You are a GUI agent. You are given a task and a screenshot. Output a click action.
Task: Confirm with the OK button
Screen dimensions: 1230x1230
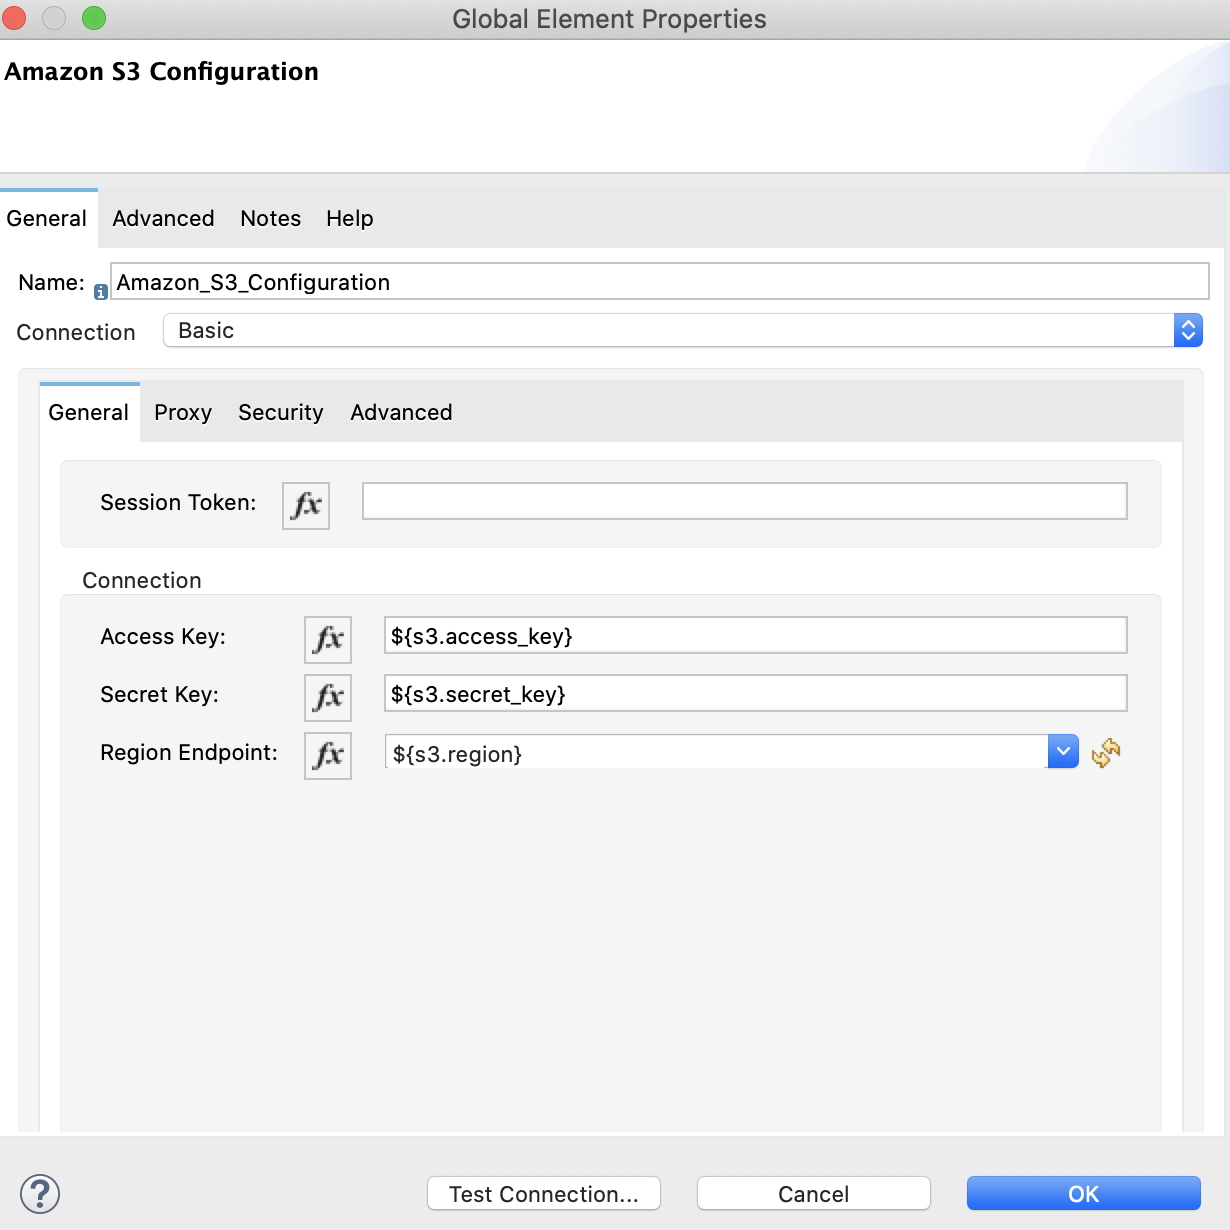1084,1194
